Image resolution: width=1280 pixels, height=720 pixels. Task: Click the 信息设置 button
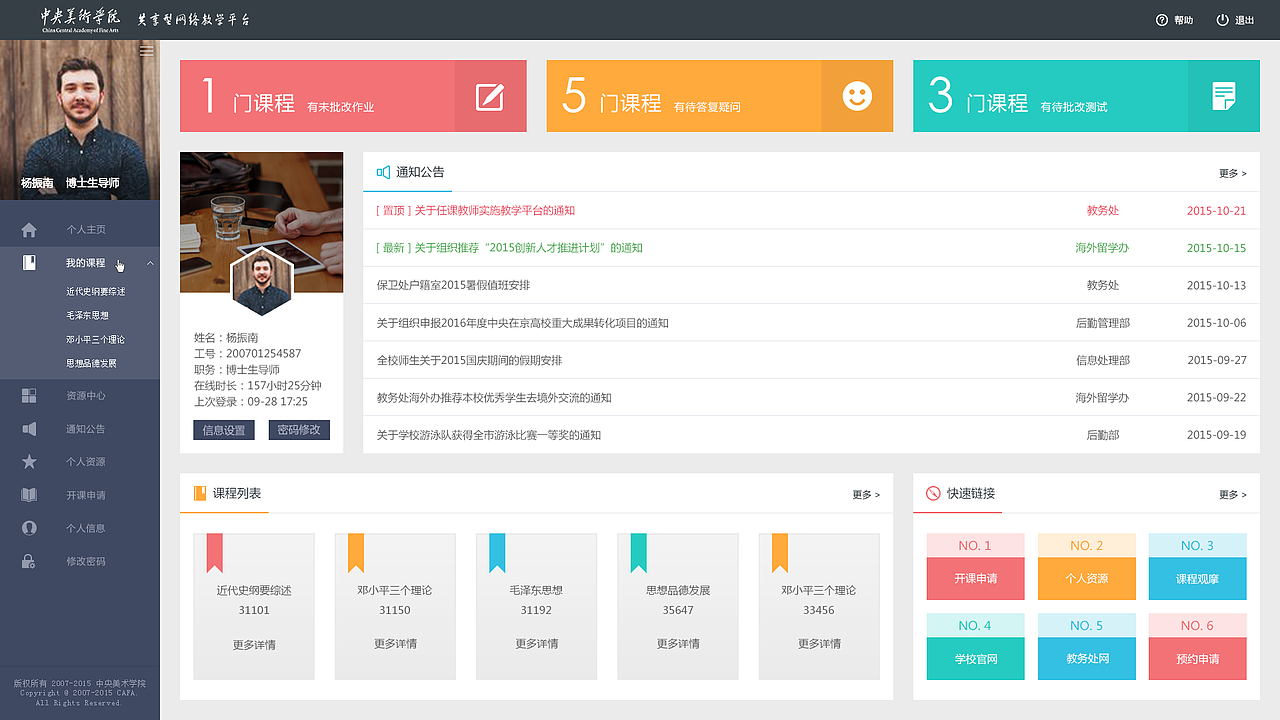(223, 430)
